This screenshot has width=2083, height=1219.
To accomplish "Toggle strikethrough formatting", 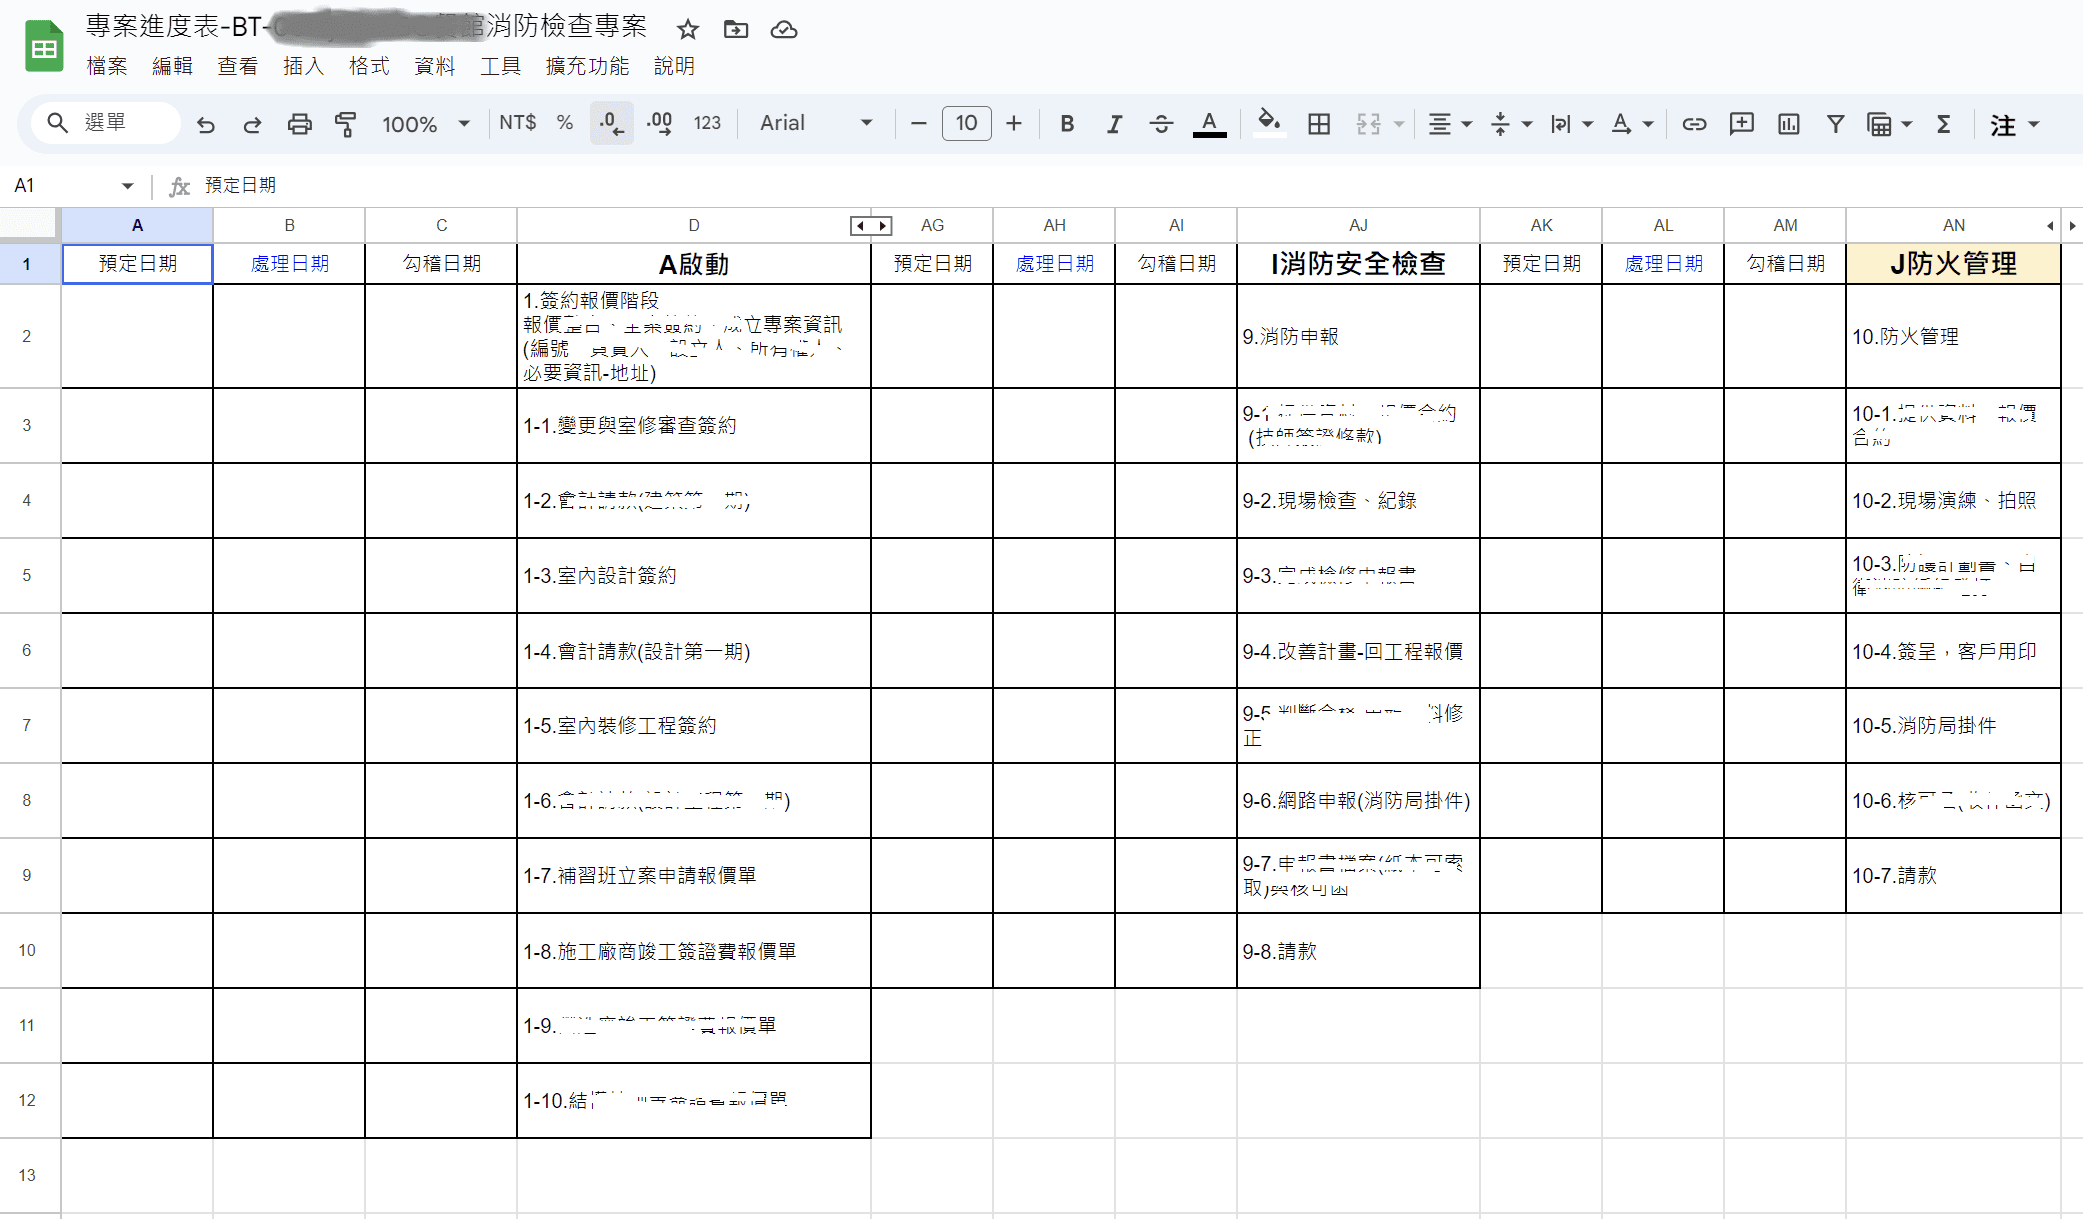I will point(1161,124).
